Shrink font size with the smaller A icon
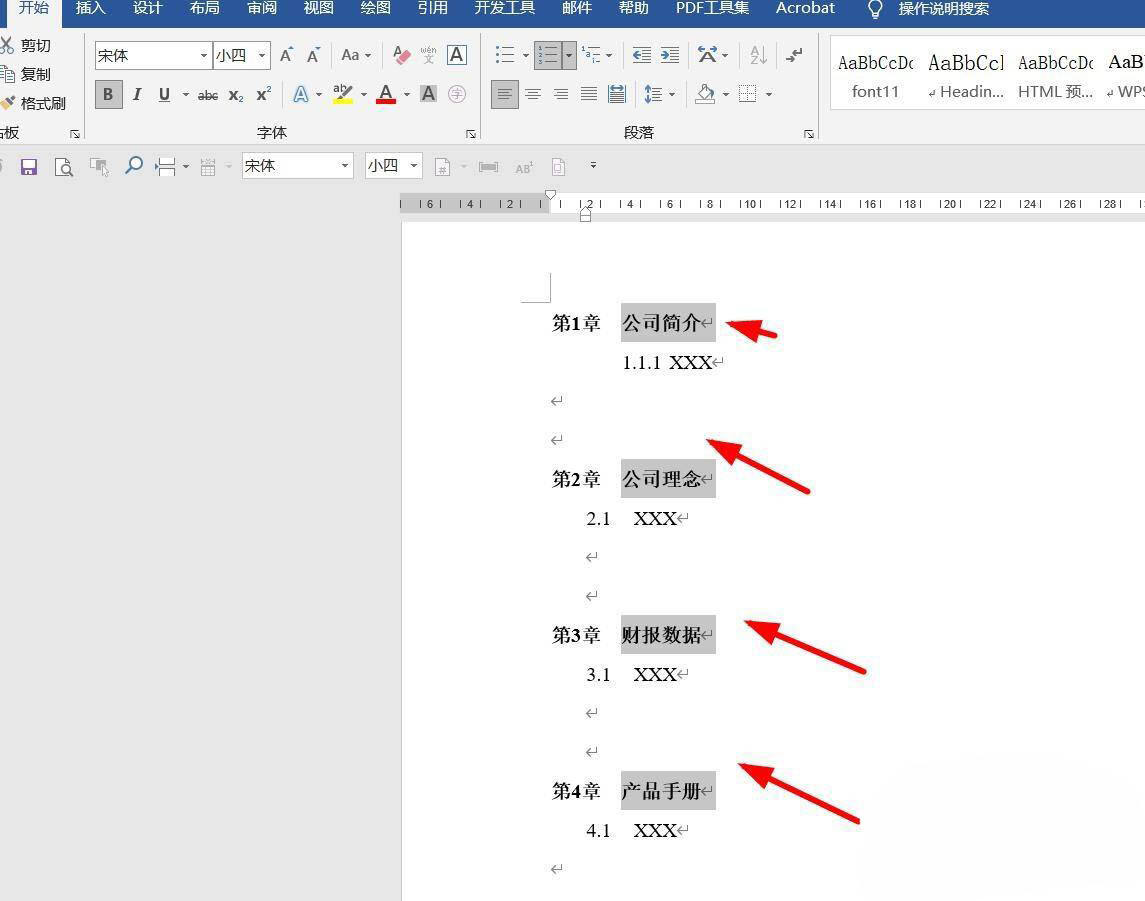Image resolution: width=1145 pixels, height=901 pixels. (x=313, y=55)
